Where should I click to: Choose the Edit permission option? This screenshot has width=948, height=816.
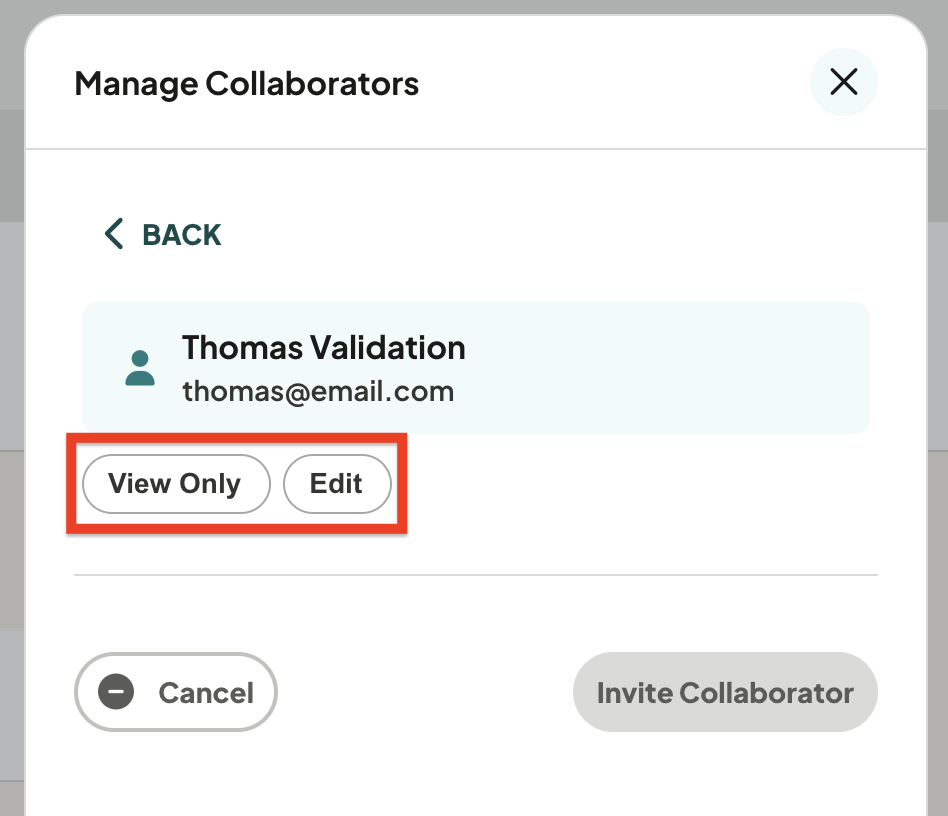point(337,484)
